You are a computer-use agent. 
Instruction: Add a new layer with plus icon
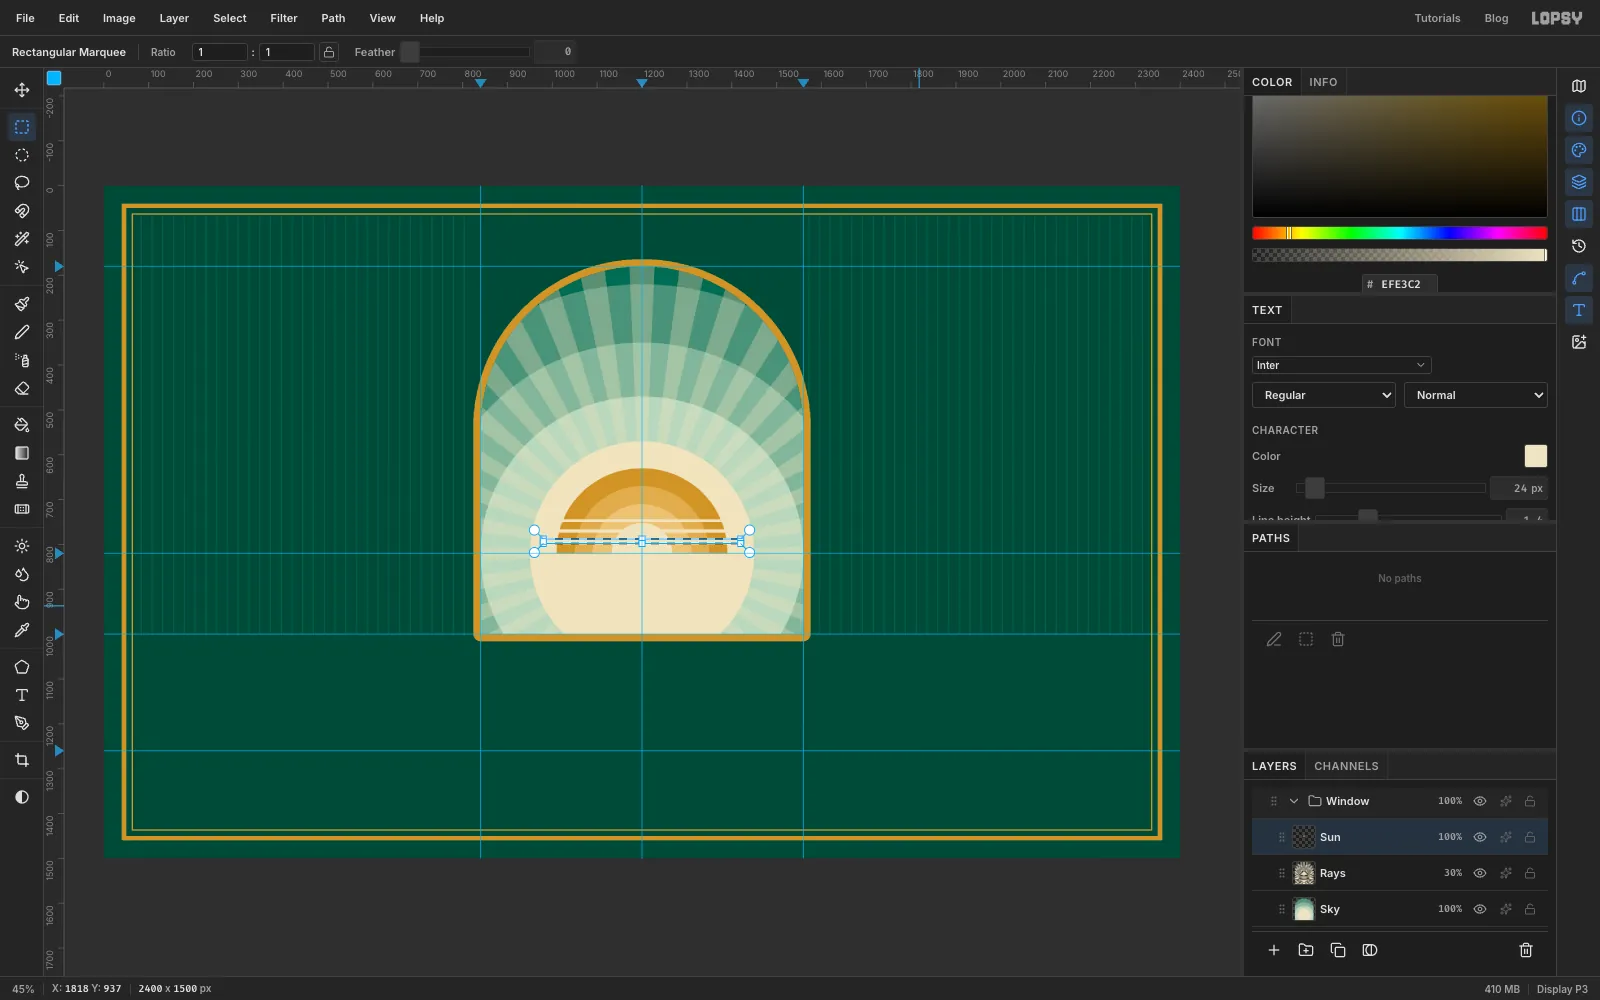click(1274, 950)
